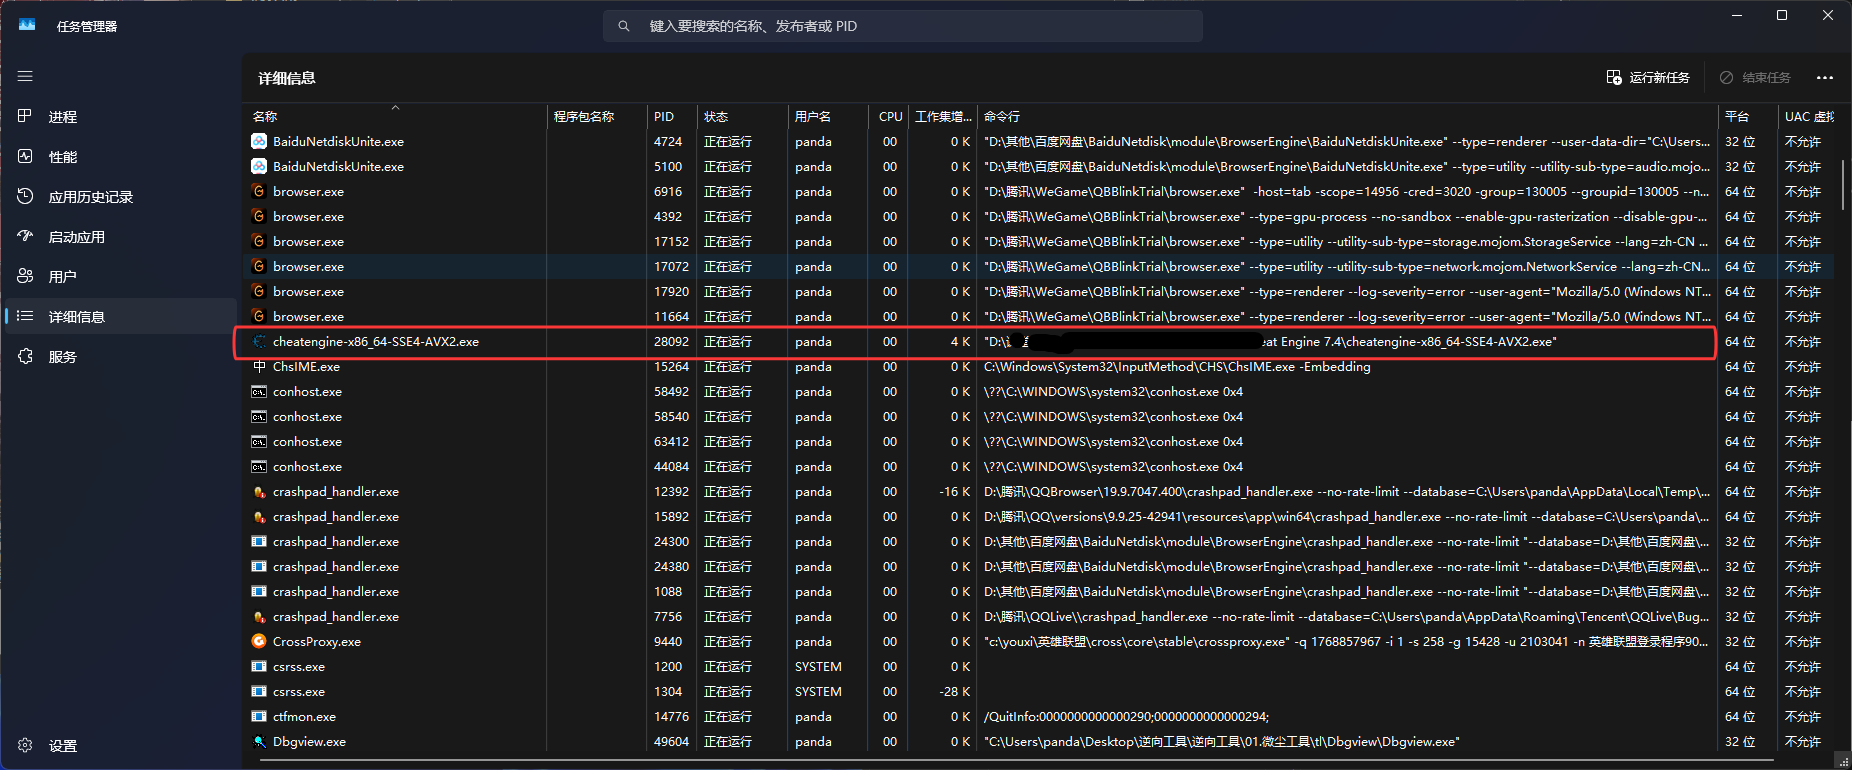Select Dbgview.exe process icon
1852x770 pixels.
click(259, 741)
